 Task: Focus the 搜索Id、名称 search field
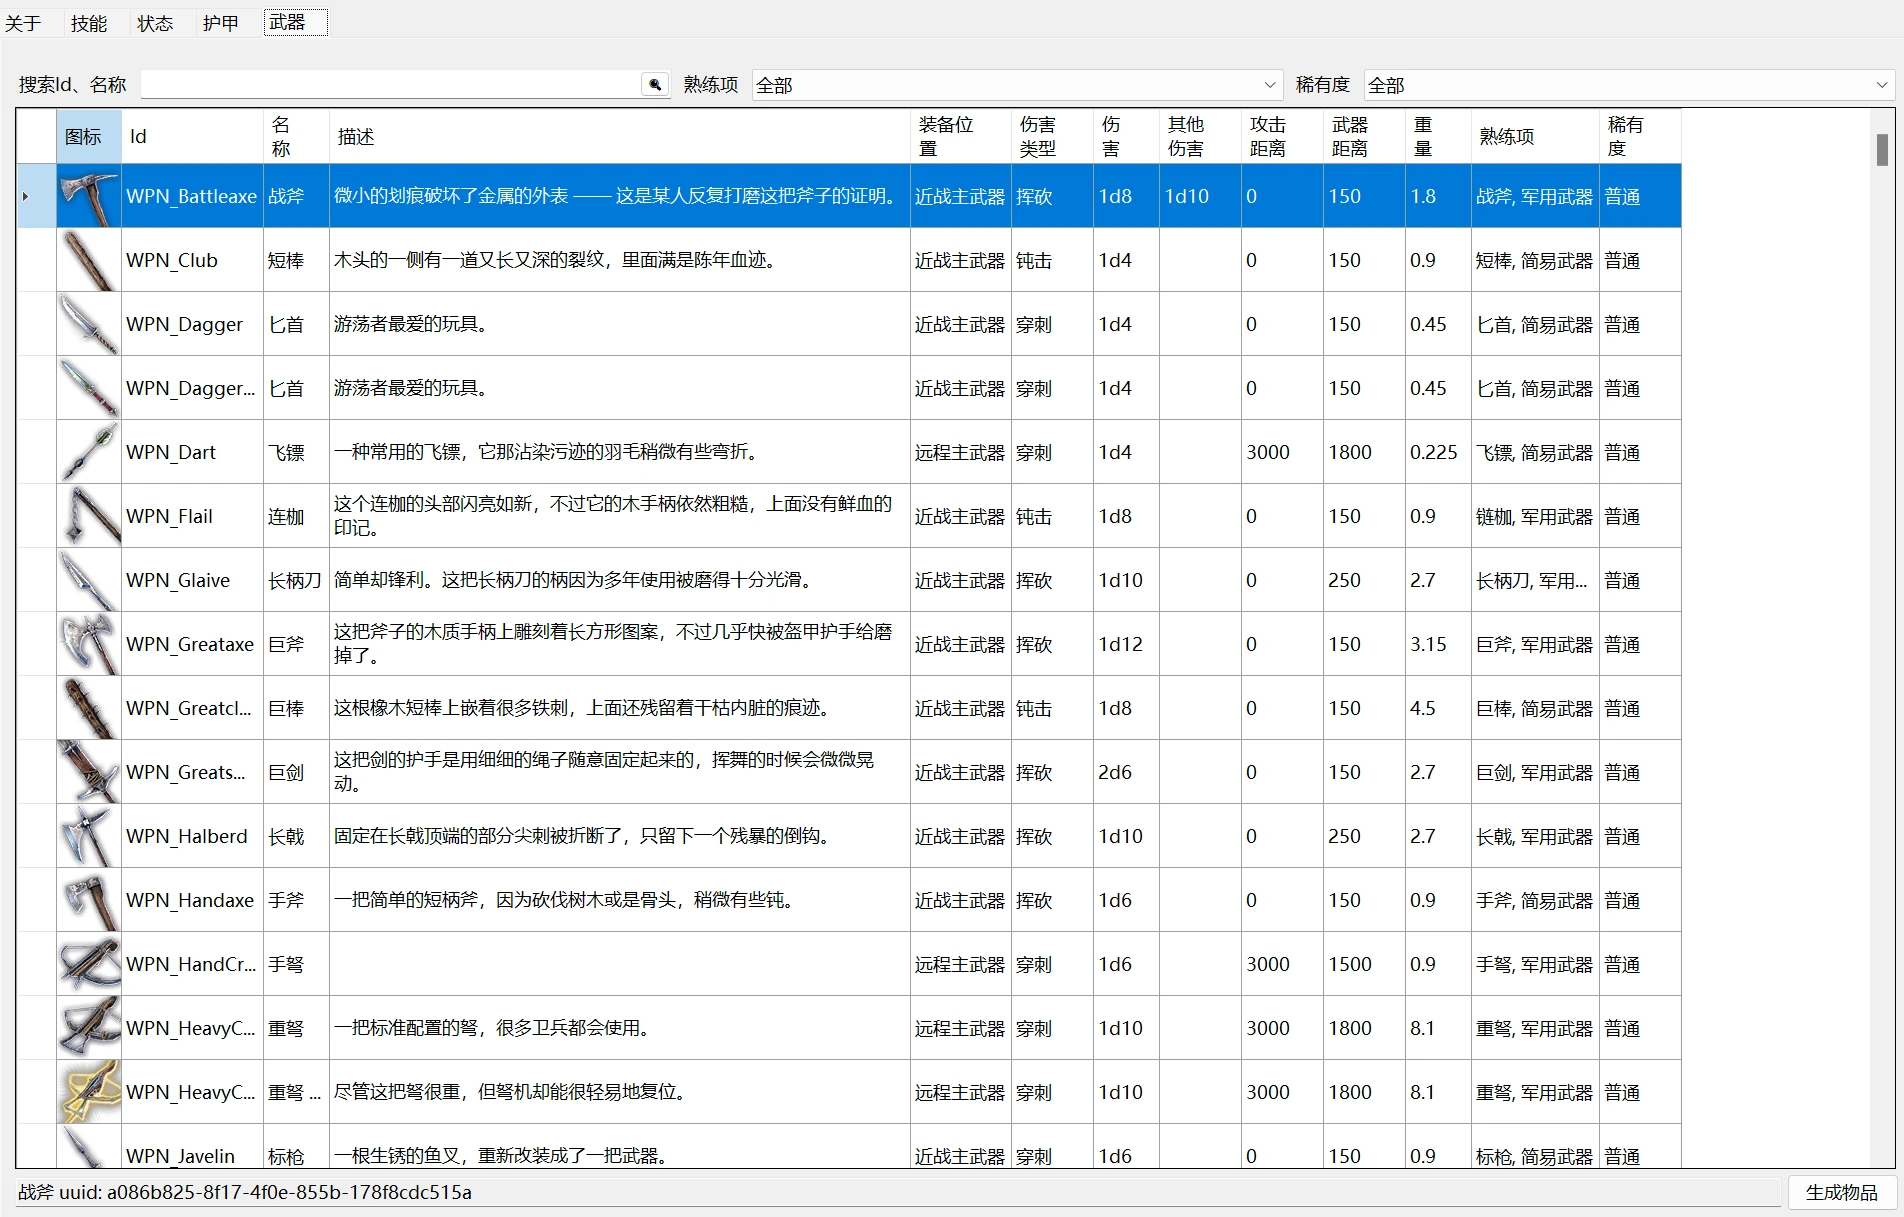pyautogui.click(x=390, y=85)
